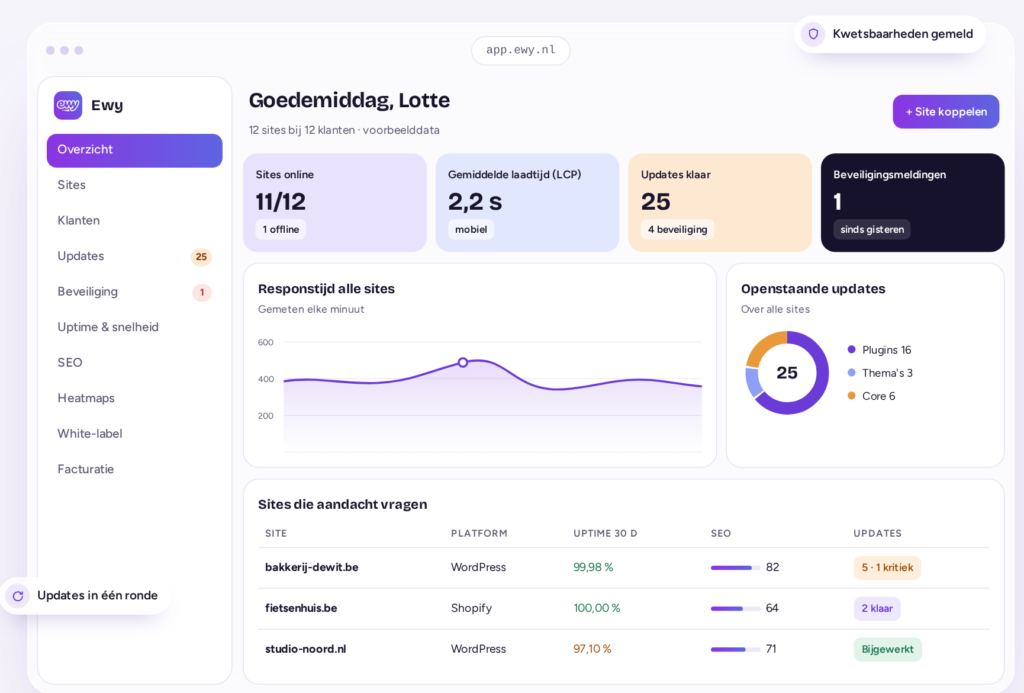Click the Ewy logo icon in the sidebar
Viewport: 1024px width, 693px height.
(x=68, y=105)
